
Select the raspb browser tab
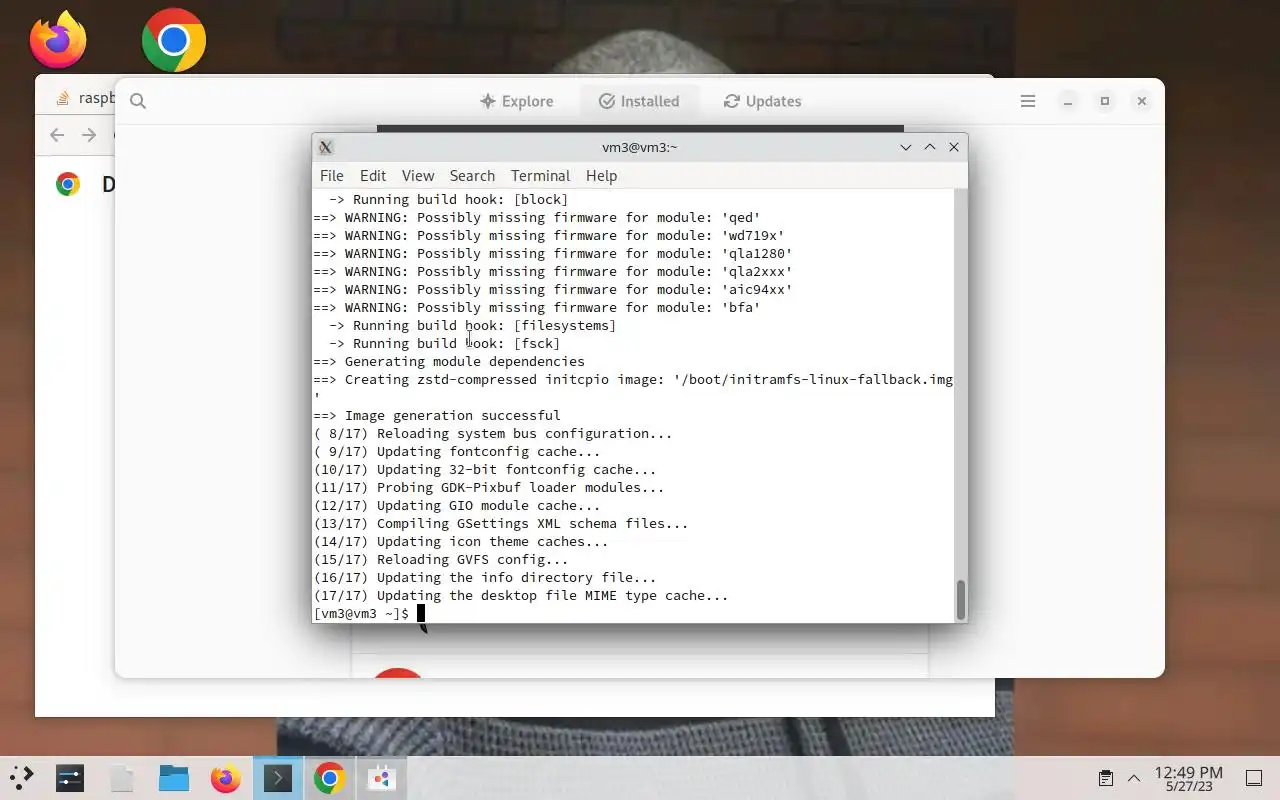click(x=84, y=98)
